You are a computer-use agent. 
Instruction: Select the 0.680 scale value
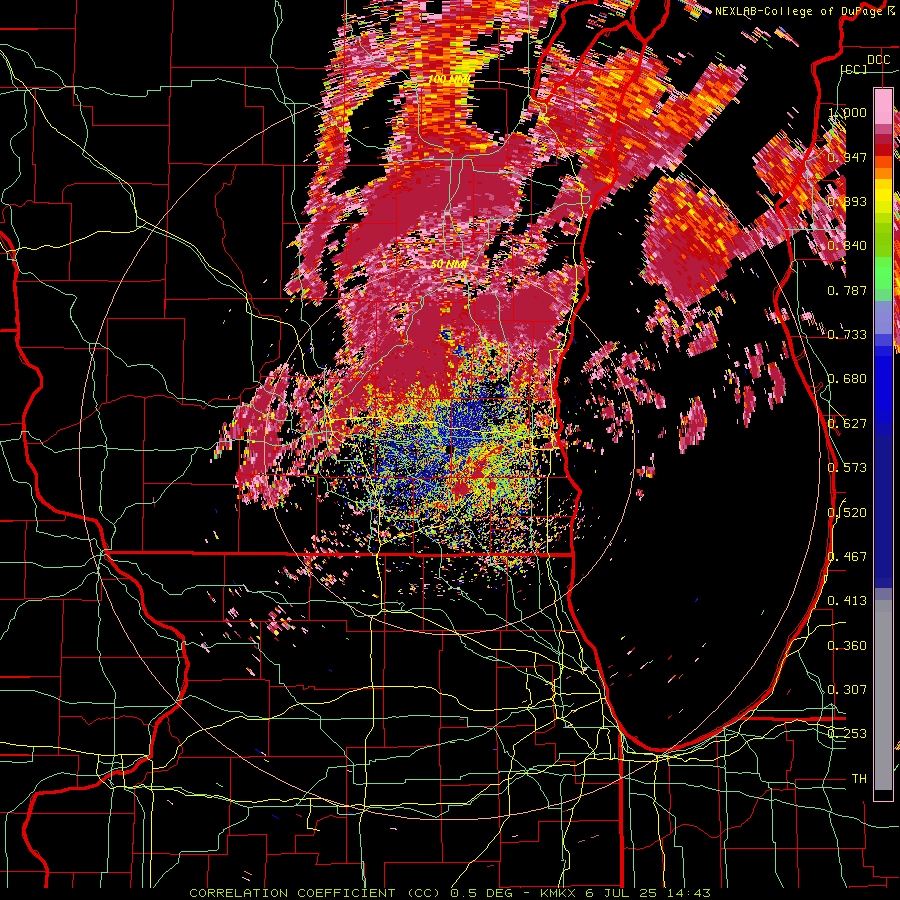point(847,379)
